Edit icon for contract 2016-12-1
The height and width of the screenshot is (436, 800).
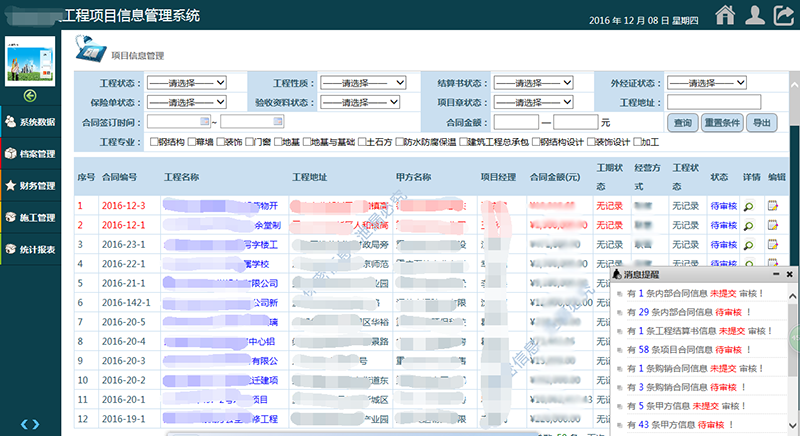point(773,225)
